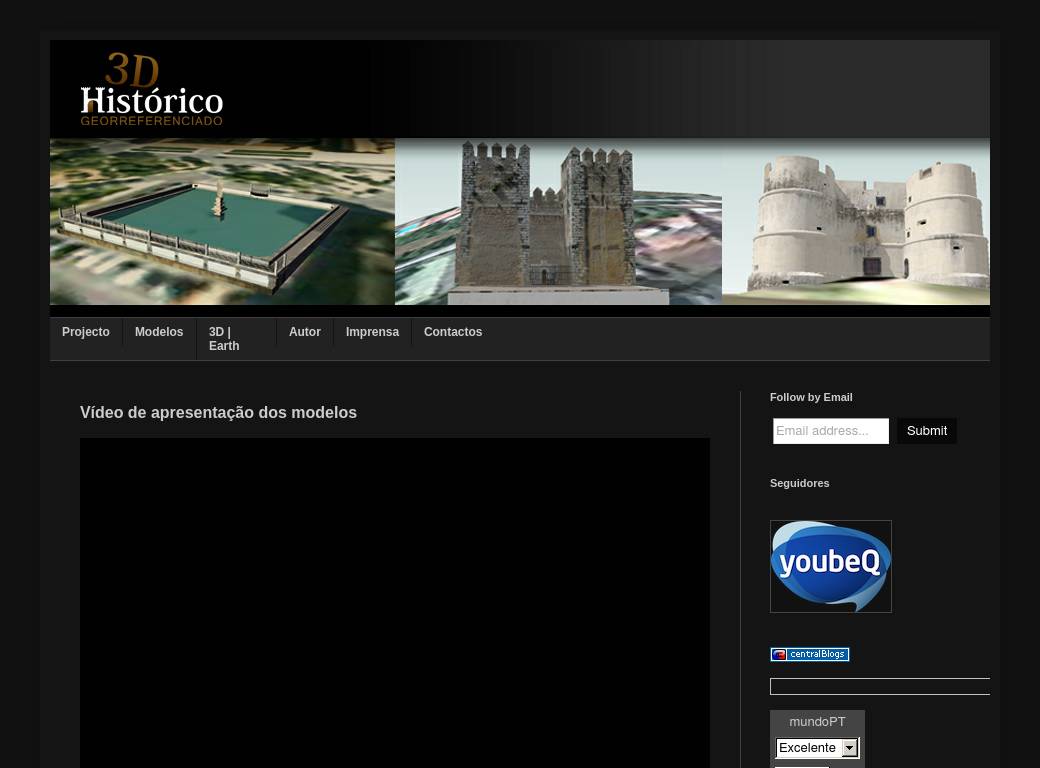1040x768 pixels.
Task: Click the Follow by Email heading
Action: click(811, 397)
